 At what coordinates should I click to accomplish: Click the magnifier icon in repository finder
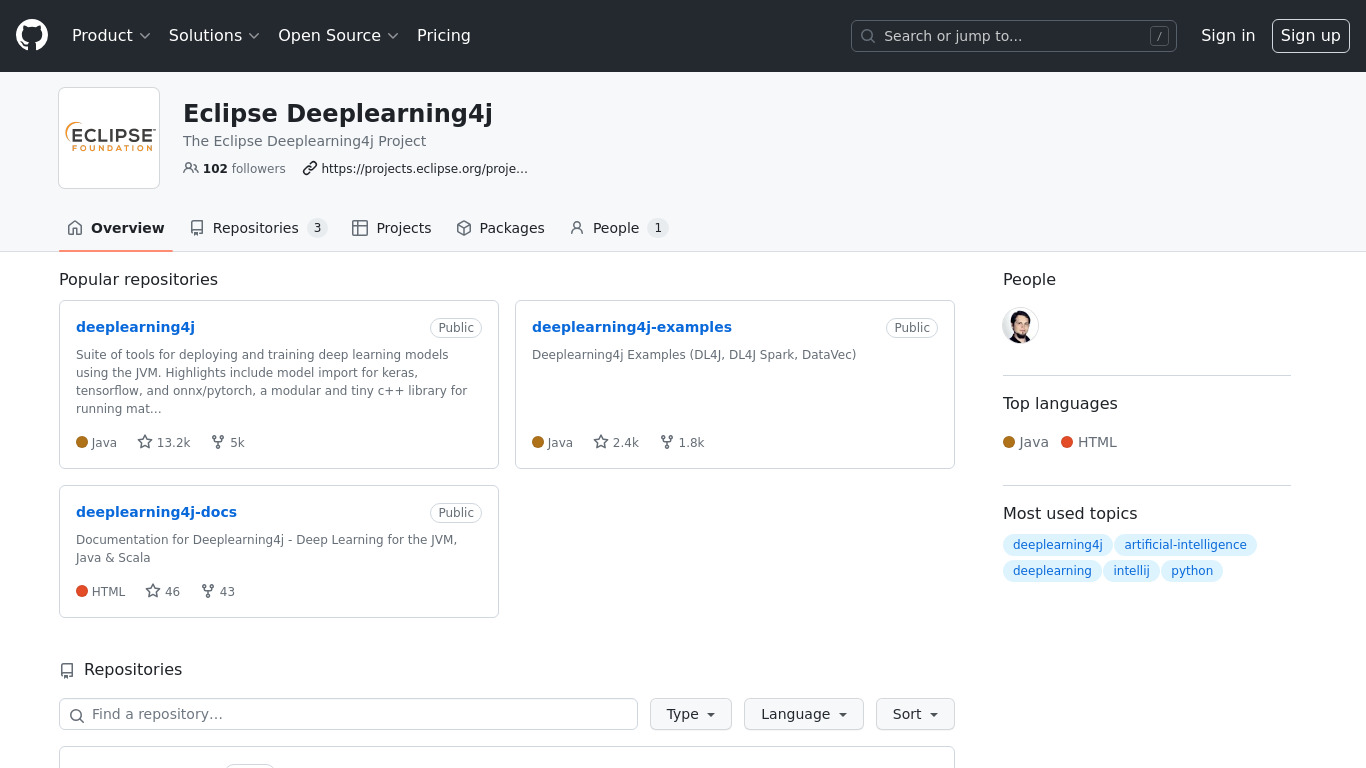pos(77,715)
